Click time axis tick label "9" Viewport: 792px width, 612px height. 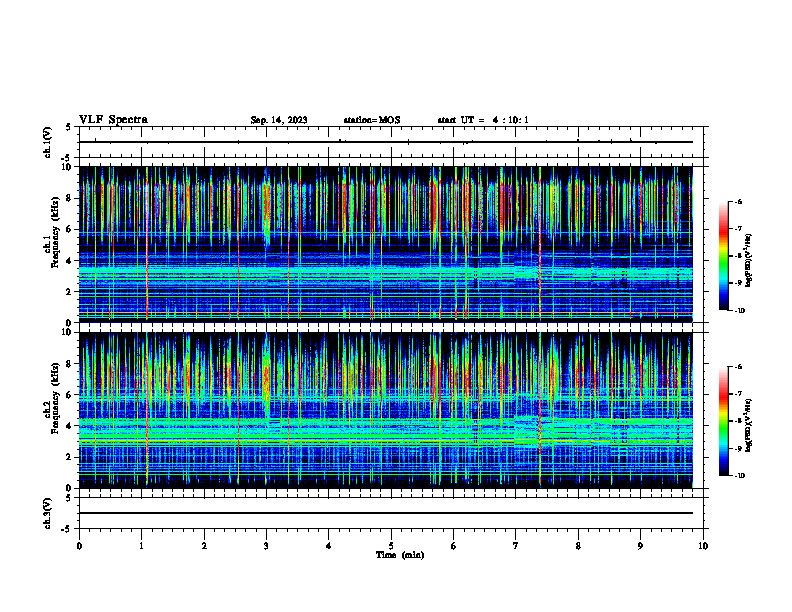[x=640, y=546]
